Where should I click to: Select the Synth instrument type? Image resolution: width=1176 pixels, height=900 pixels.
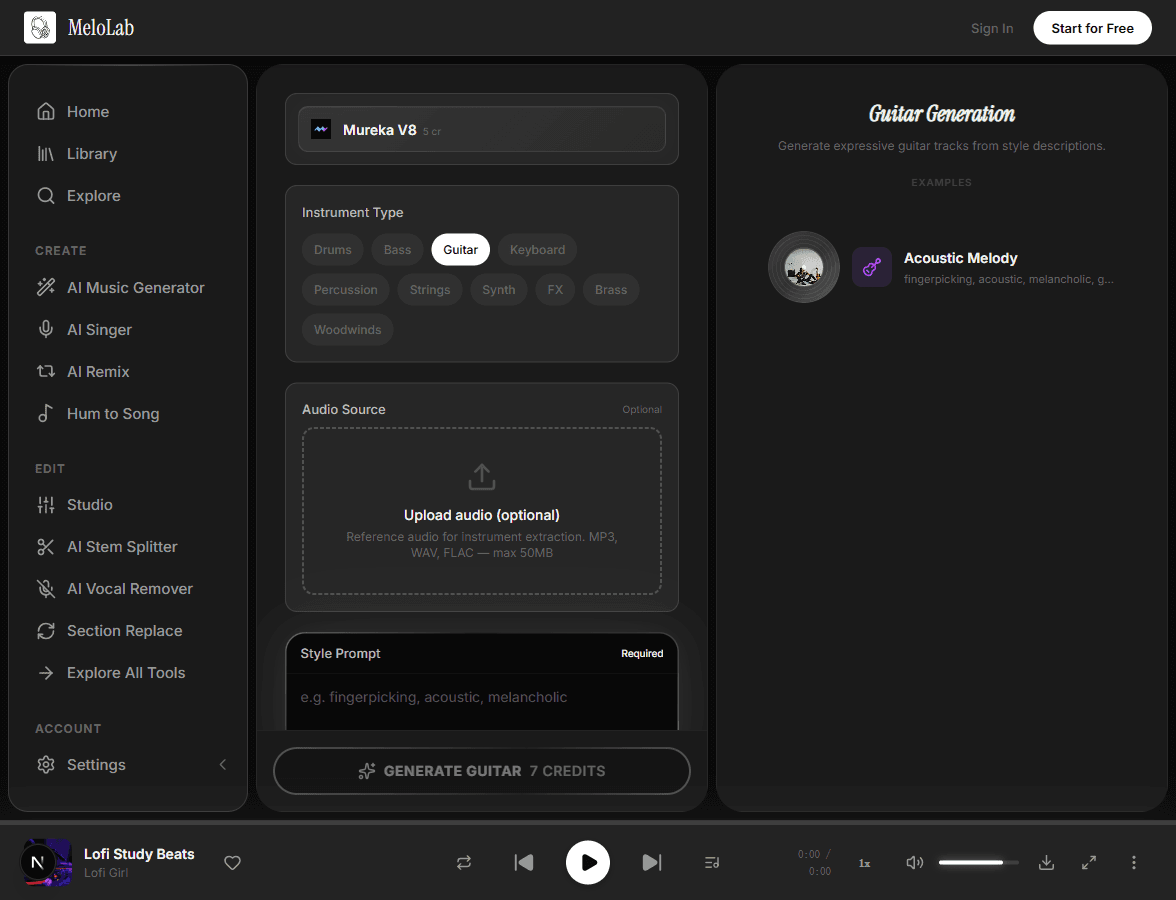499,290
